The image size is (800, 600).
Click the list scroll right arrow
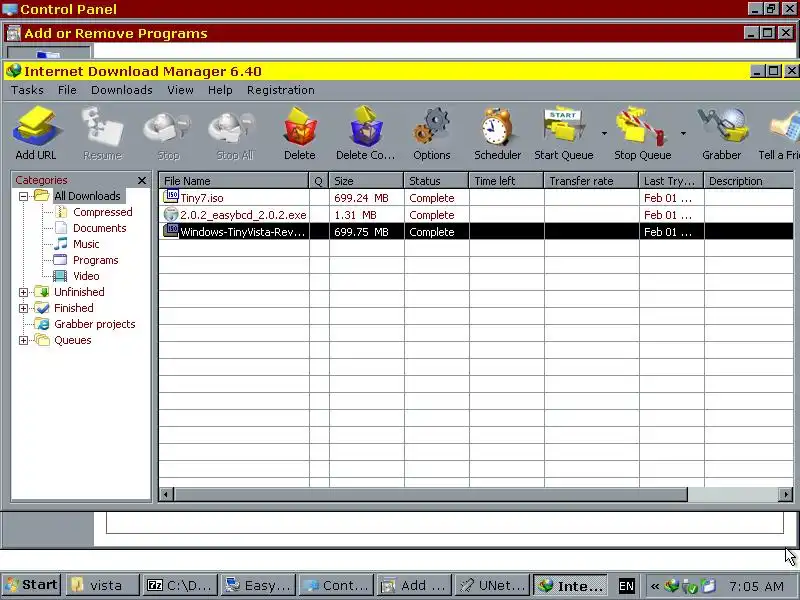pos(786,494)
